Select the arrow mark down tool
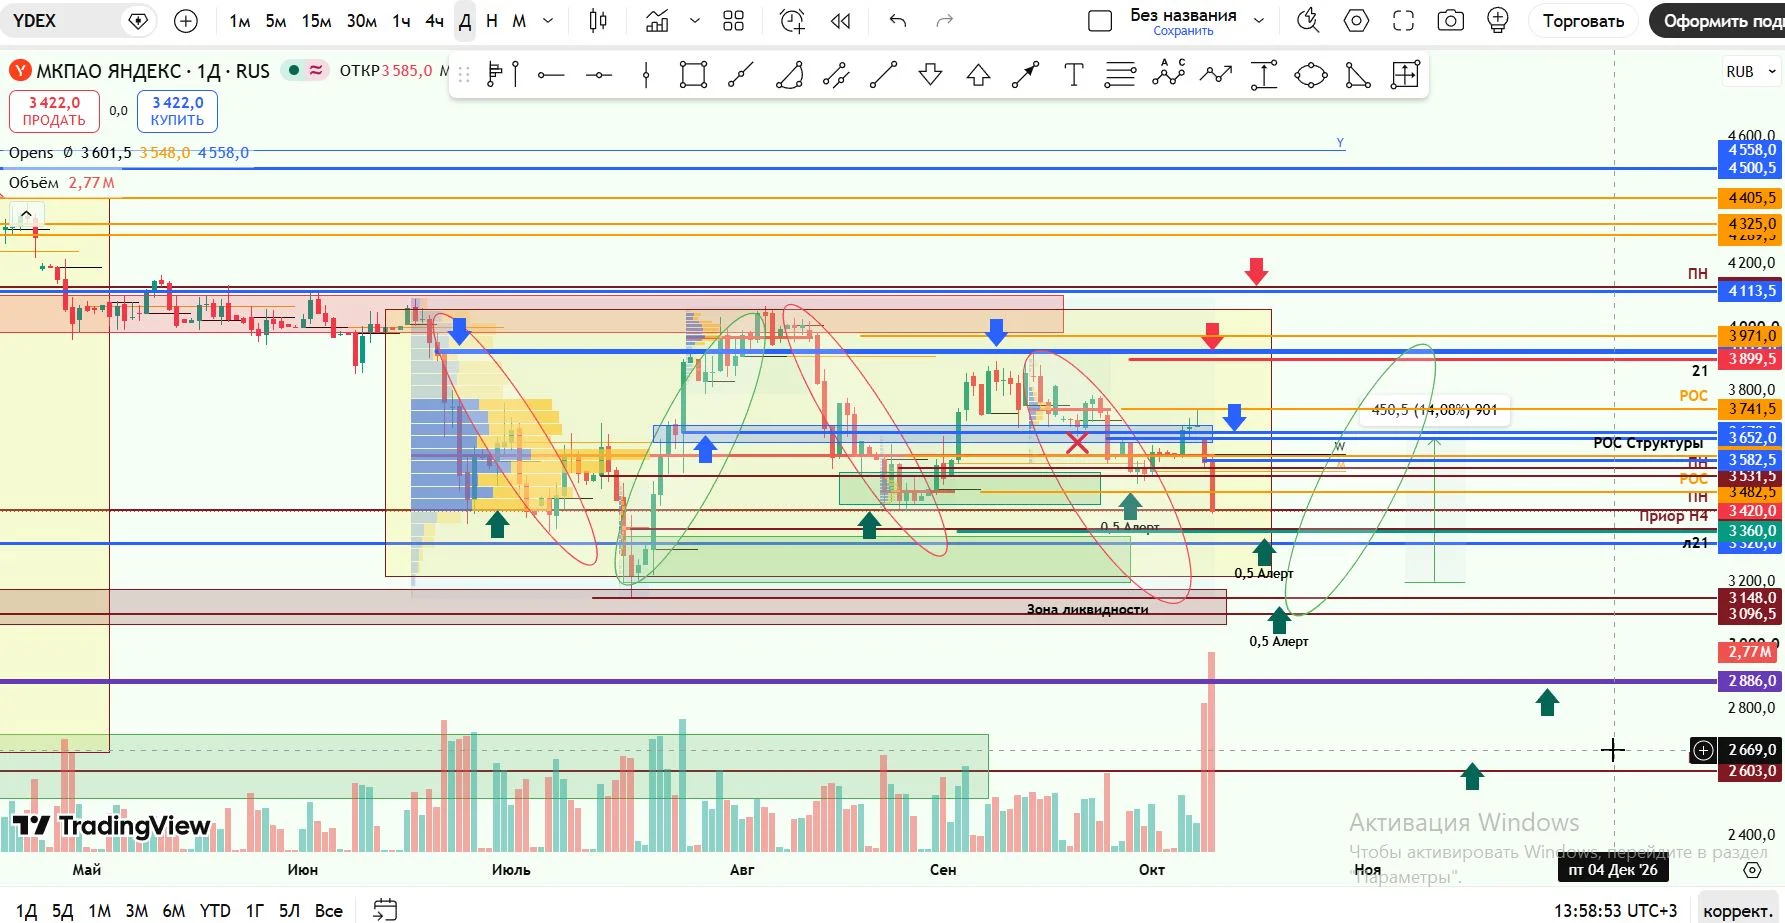This screenshot has height=923, width=1785. [x=931, y=74]
